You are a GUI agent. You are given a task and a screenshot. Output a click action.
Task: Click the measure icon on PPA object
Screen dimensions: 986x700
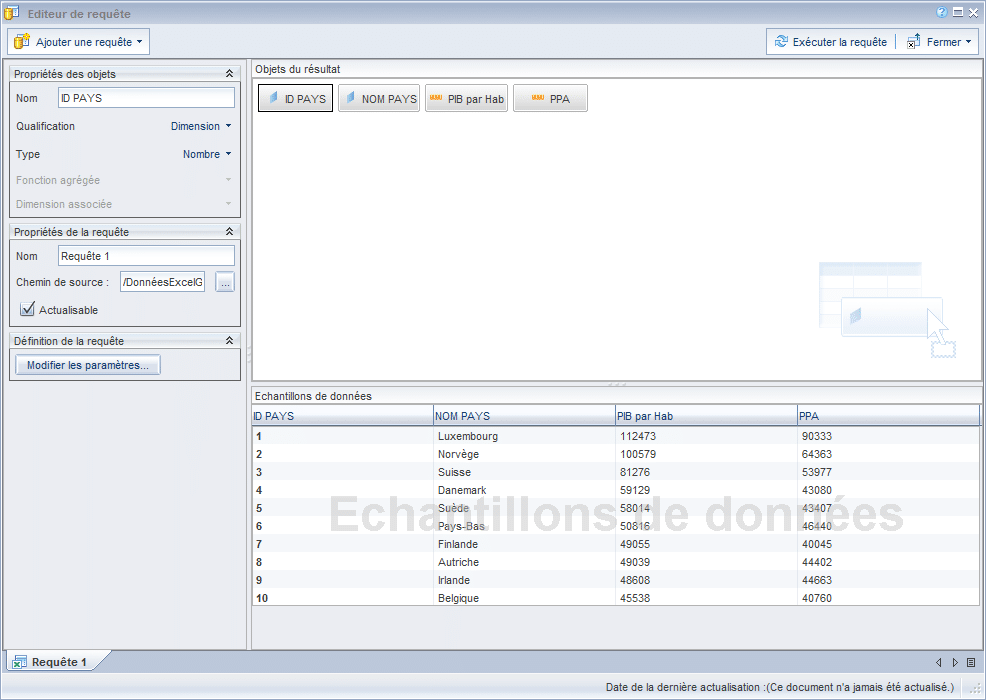538,97
